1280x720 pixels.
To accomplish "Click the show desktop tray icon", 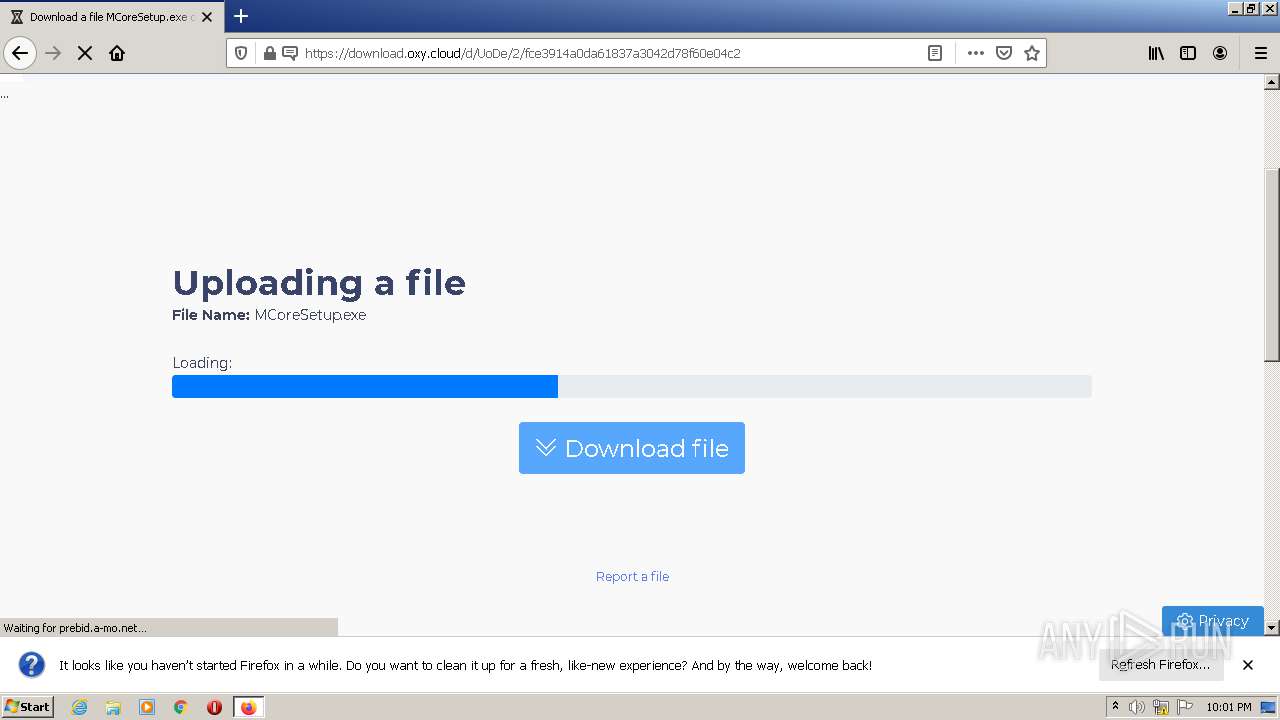I will click(1268, 707).
